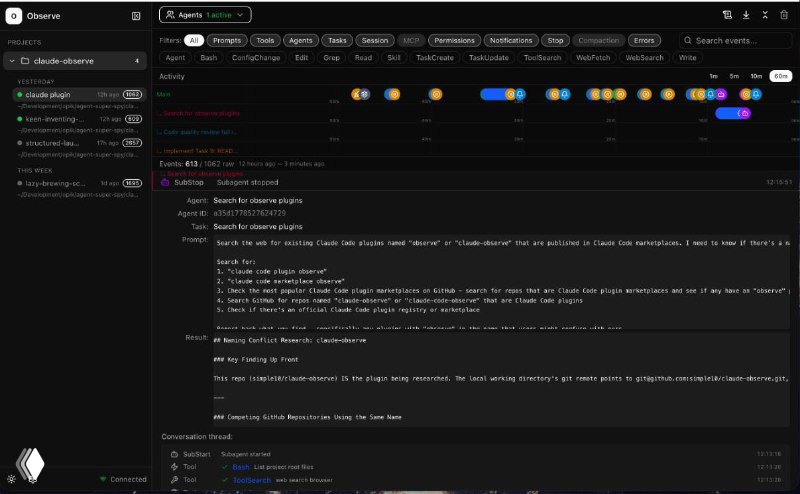Toggle the Session filter

pyautogui.click(x=375, y=40)
